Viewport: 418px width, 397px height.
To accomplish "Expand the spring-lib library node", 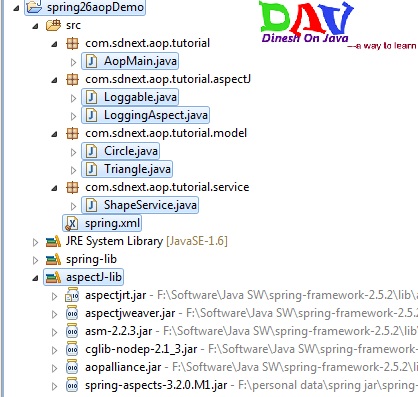I will pyautogui.click(x=35, y=260).
